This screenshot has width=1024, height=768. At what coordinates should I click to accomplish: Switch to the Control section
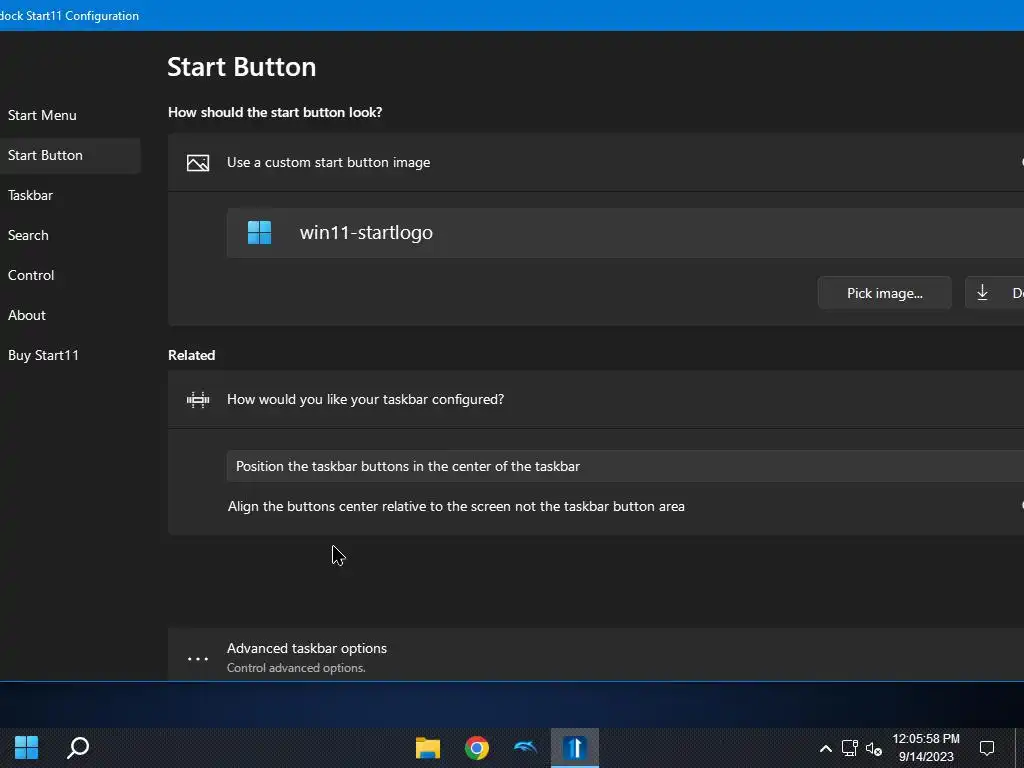point(31,275)
